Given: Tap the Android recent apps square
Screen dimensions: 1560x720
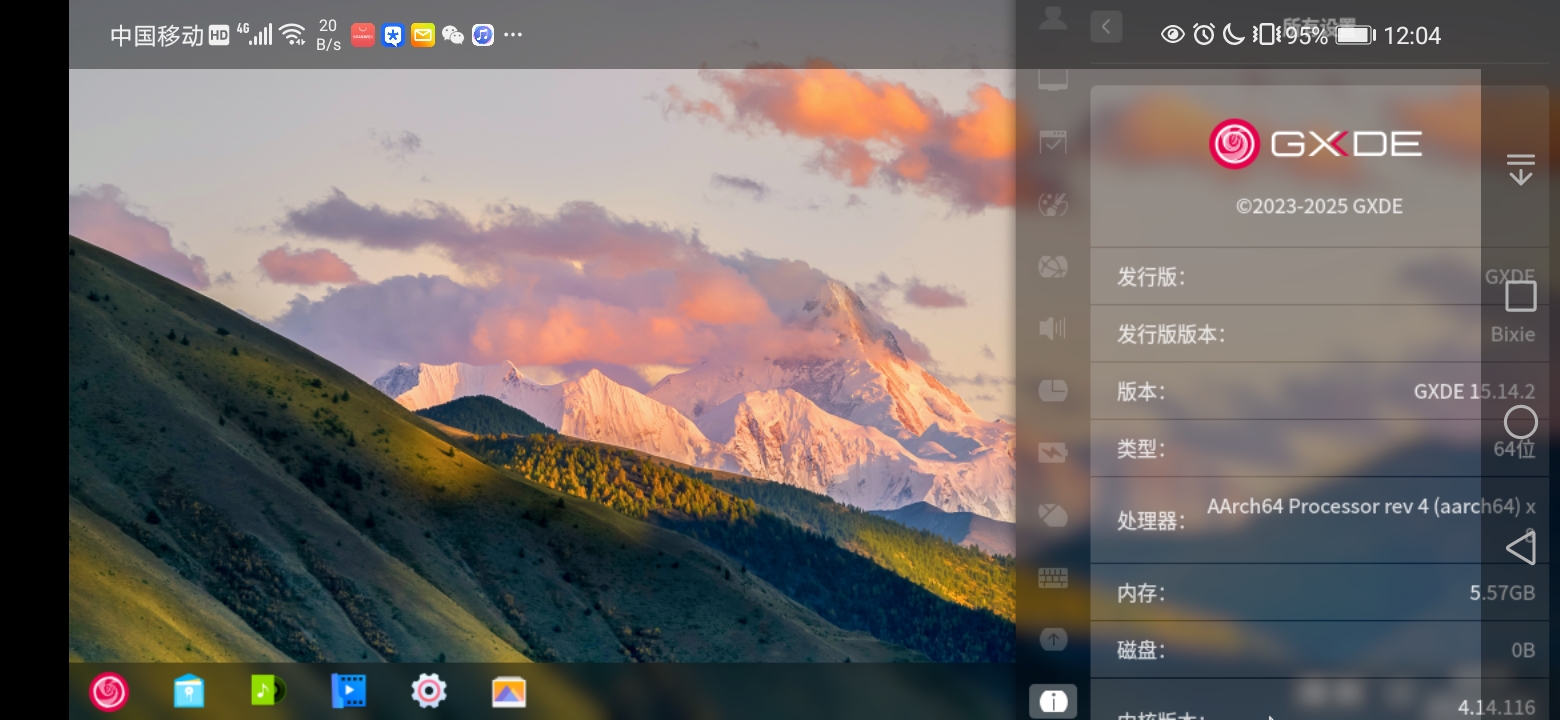Looking at the screenshot, I should click(1520, 296).
